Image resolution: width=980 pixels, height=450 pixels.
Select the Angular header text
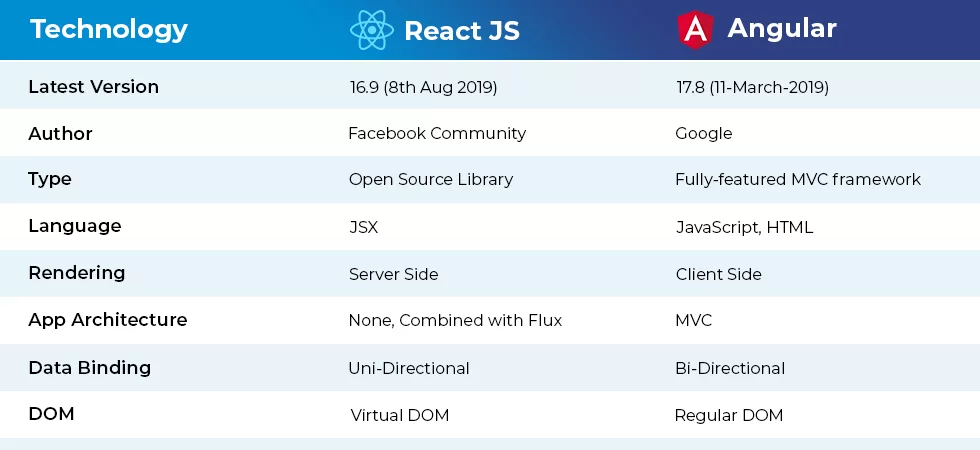782,28
